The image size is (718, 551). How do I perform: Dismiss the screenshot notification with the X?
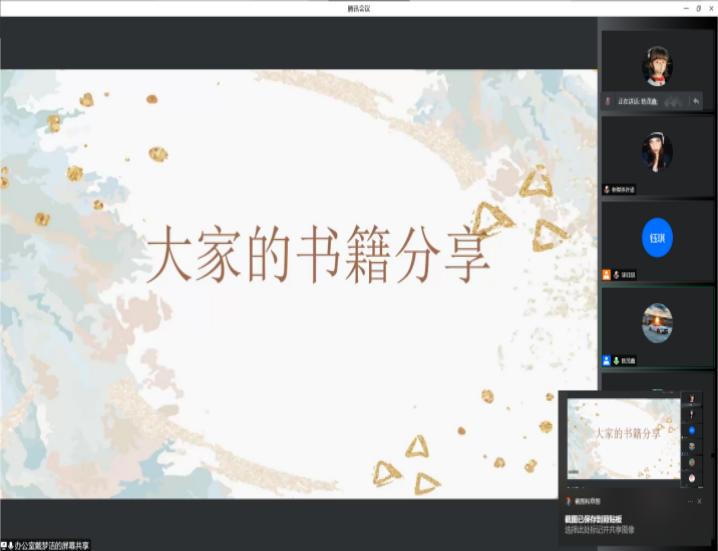pyautogui.click(x=699, y=501)
